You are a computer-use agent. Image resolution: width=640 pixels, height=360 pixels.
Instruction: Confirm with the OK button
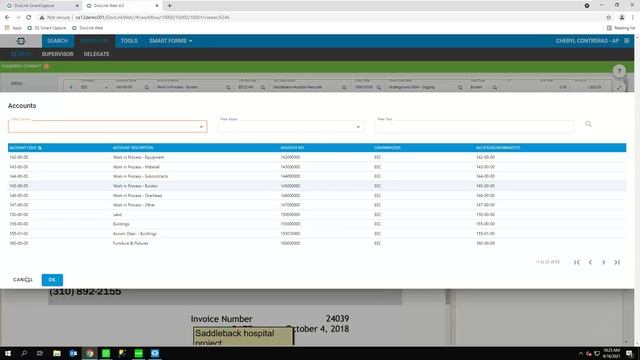52,280
